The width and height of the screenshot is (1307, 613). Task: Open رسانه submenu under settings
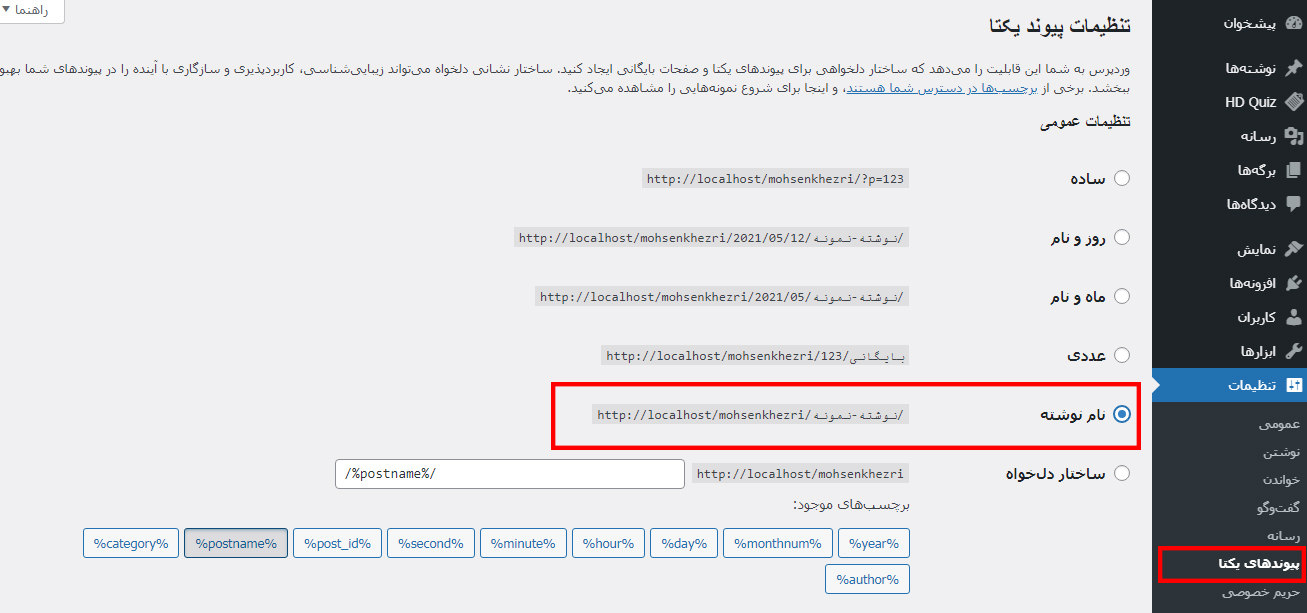pos(1282,536)
